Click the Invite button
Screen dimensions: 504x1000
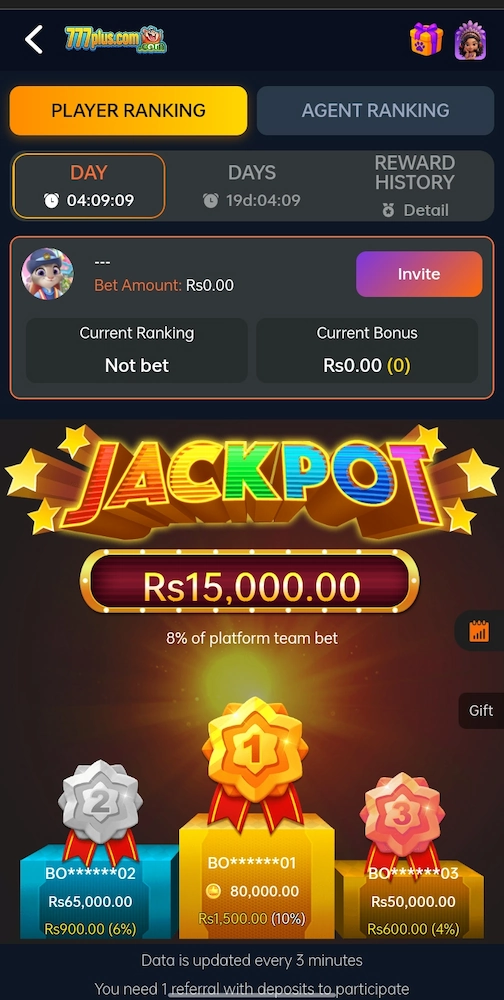[x=419, y=274]
